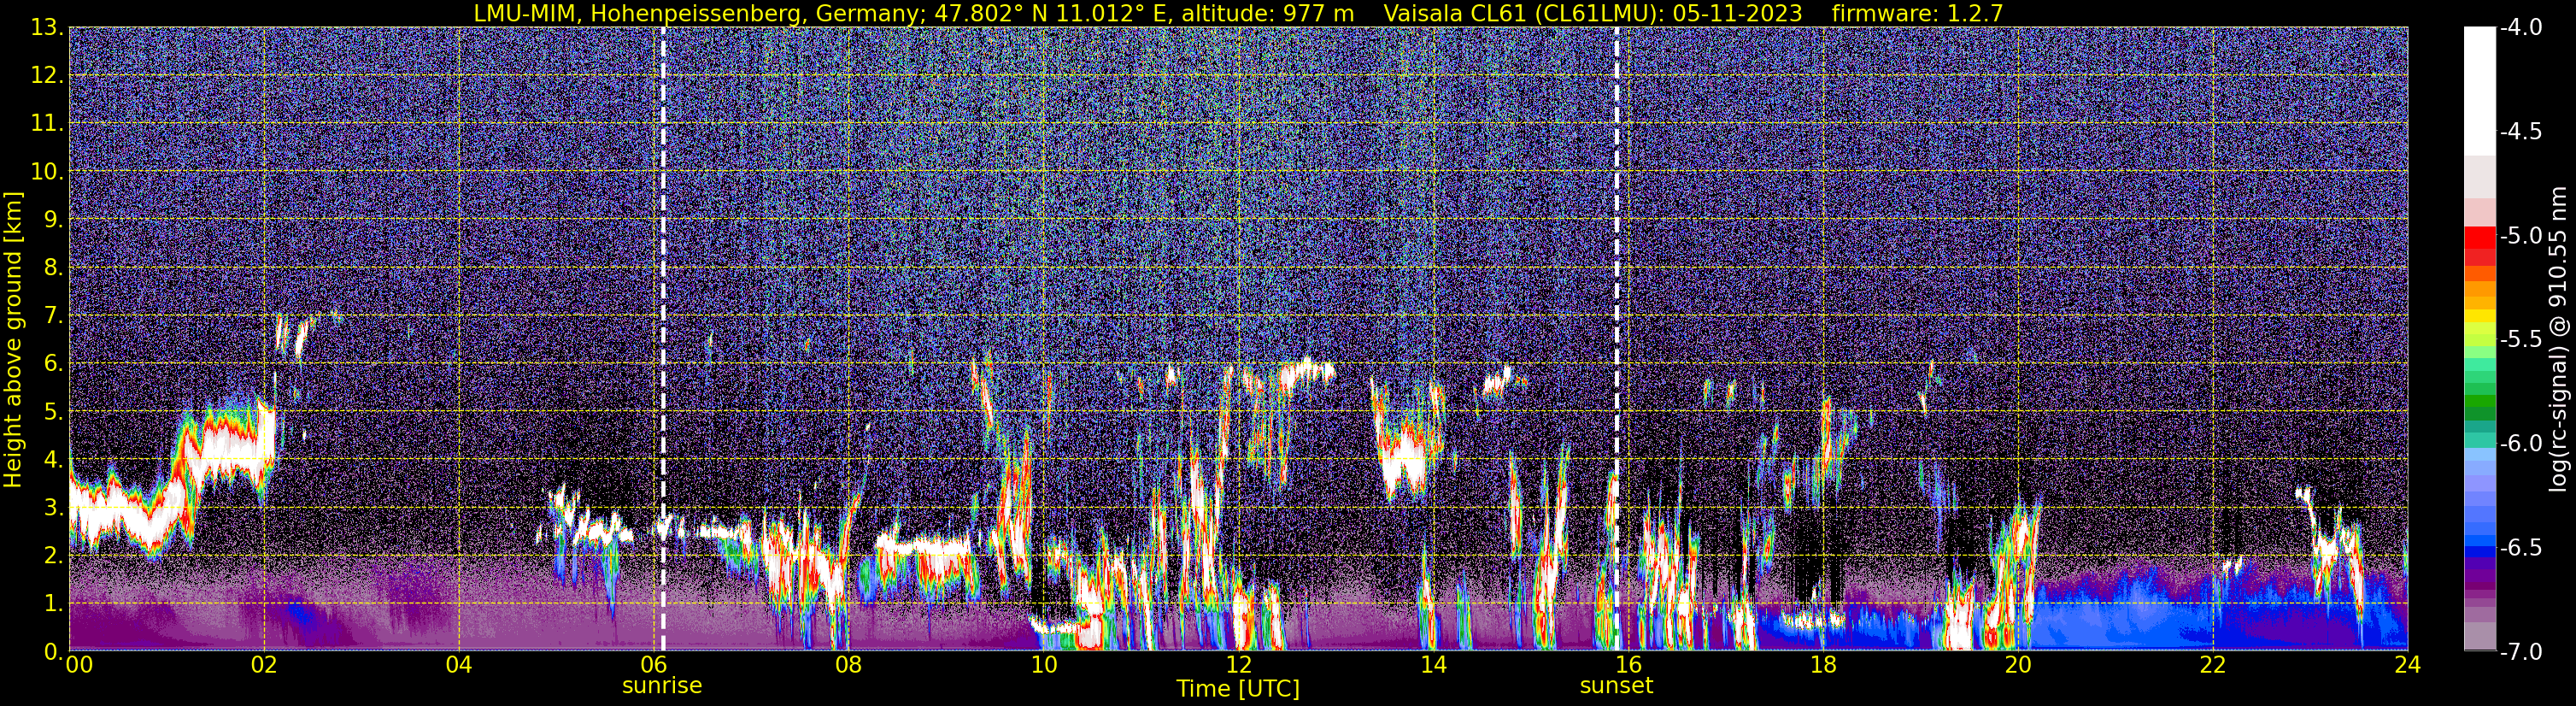Click the '20' hour tick on time axis
The height and width of the screenshot is (706, 2576).
pyautogui.click(x=2019, y=666)
